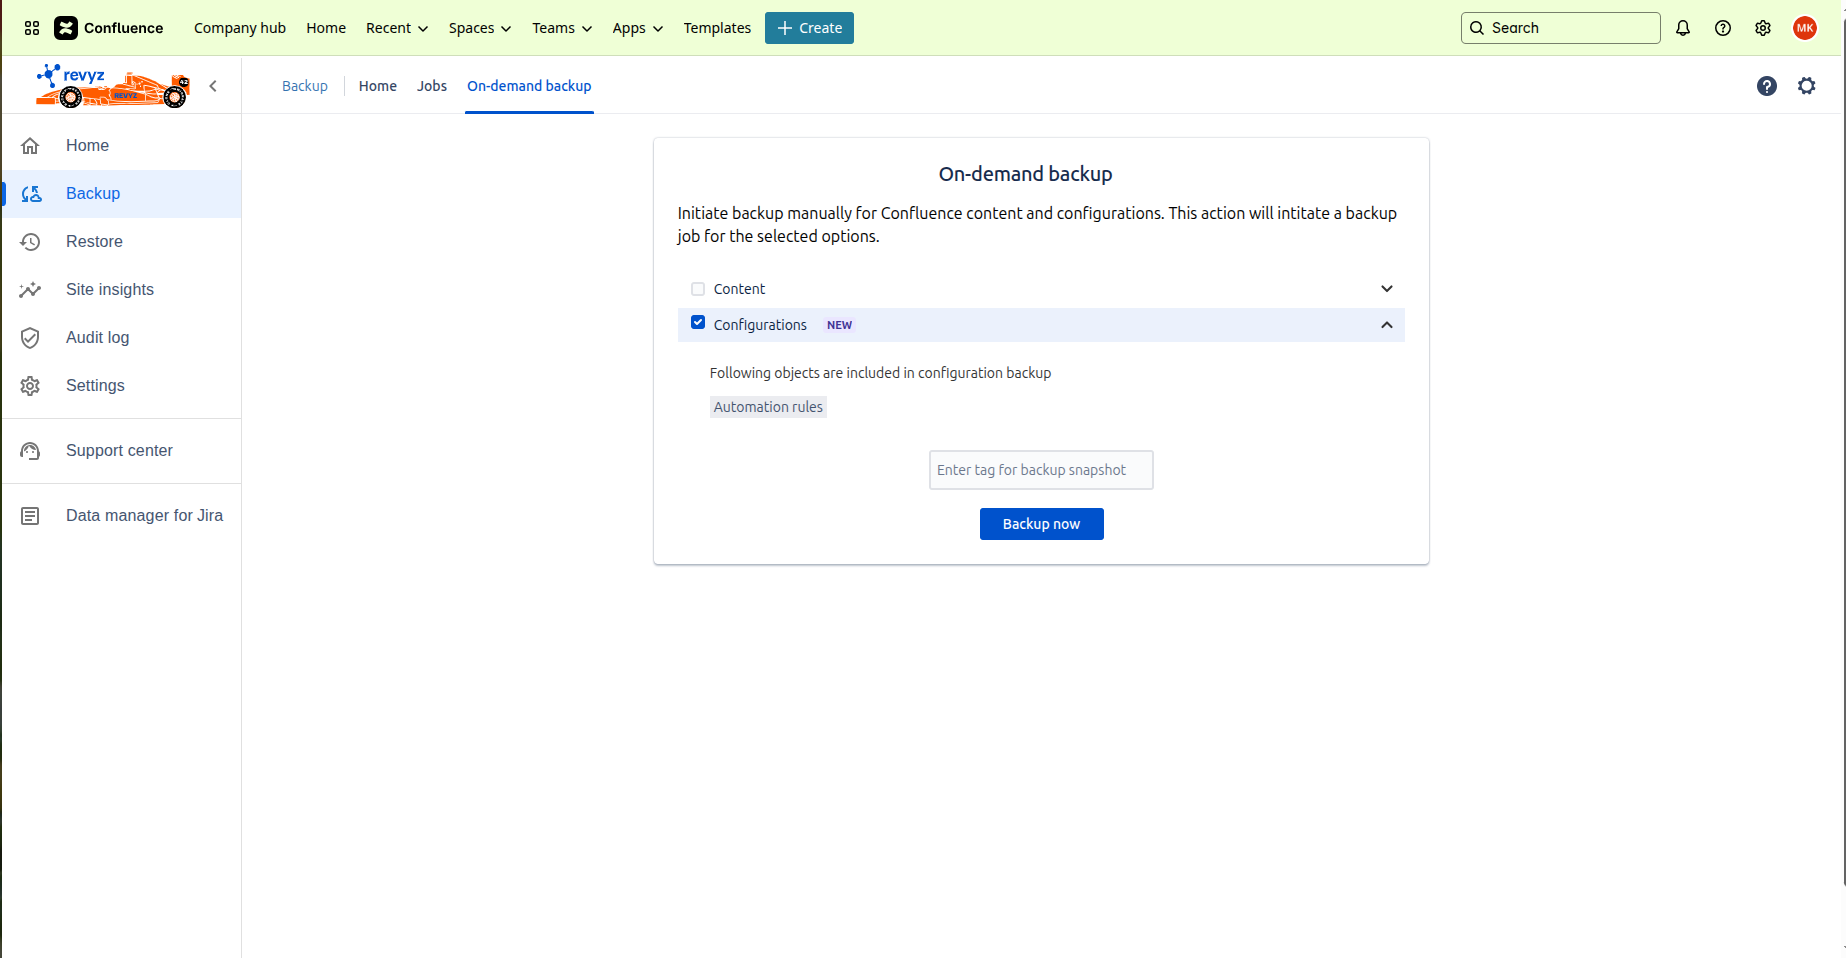Collapse the sidebar with the arrow icon
Viewport: 1846px width, 958px height.
coord(213,86)
